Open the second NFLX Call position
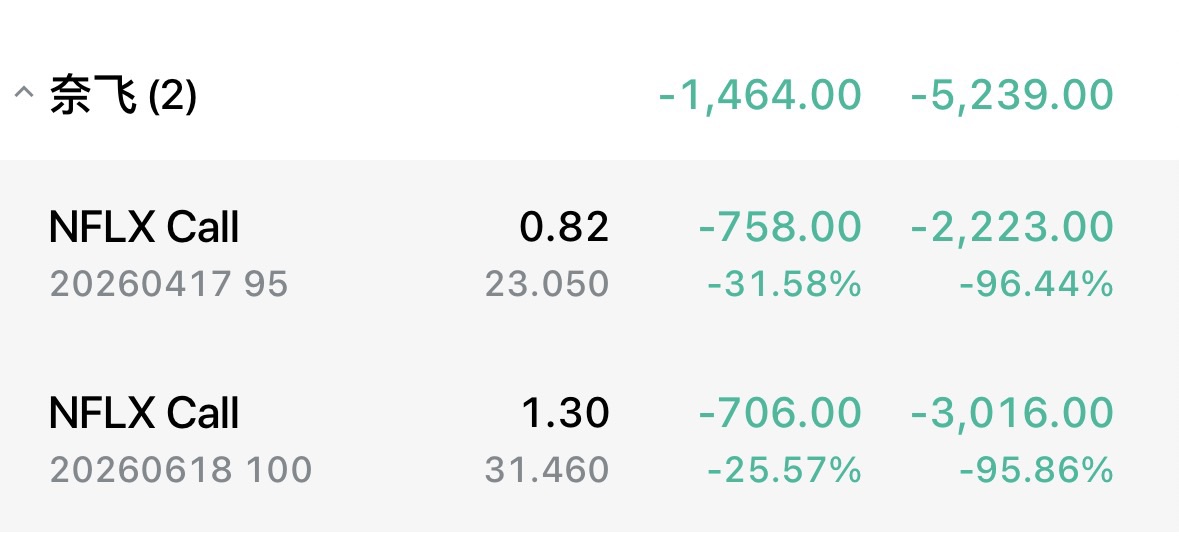The width and height of the screenshot is (1179, 538). pyautogui.click(x=144, y=412)
